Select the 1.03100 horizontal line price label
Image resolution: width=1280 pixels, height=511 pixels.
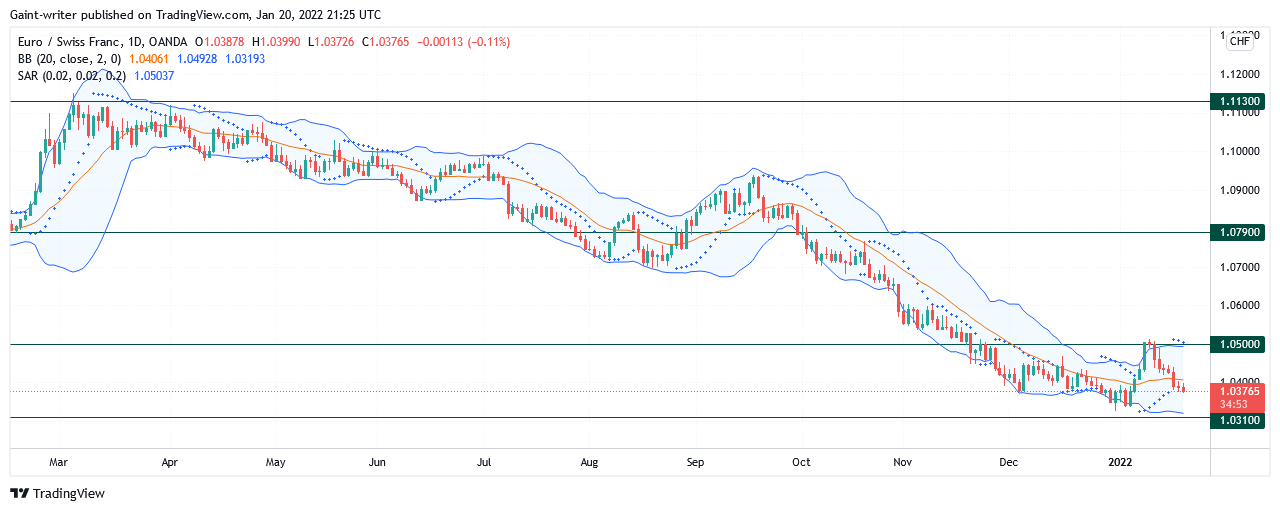click(x=1240, y=421)
